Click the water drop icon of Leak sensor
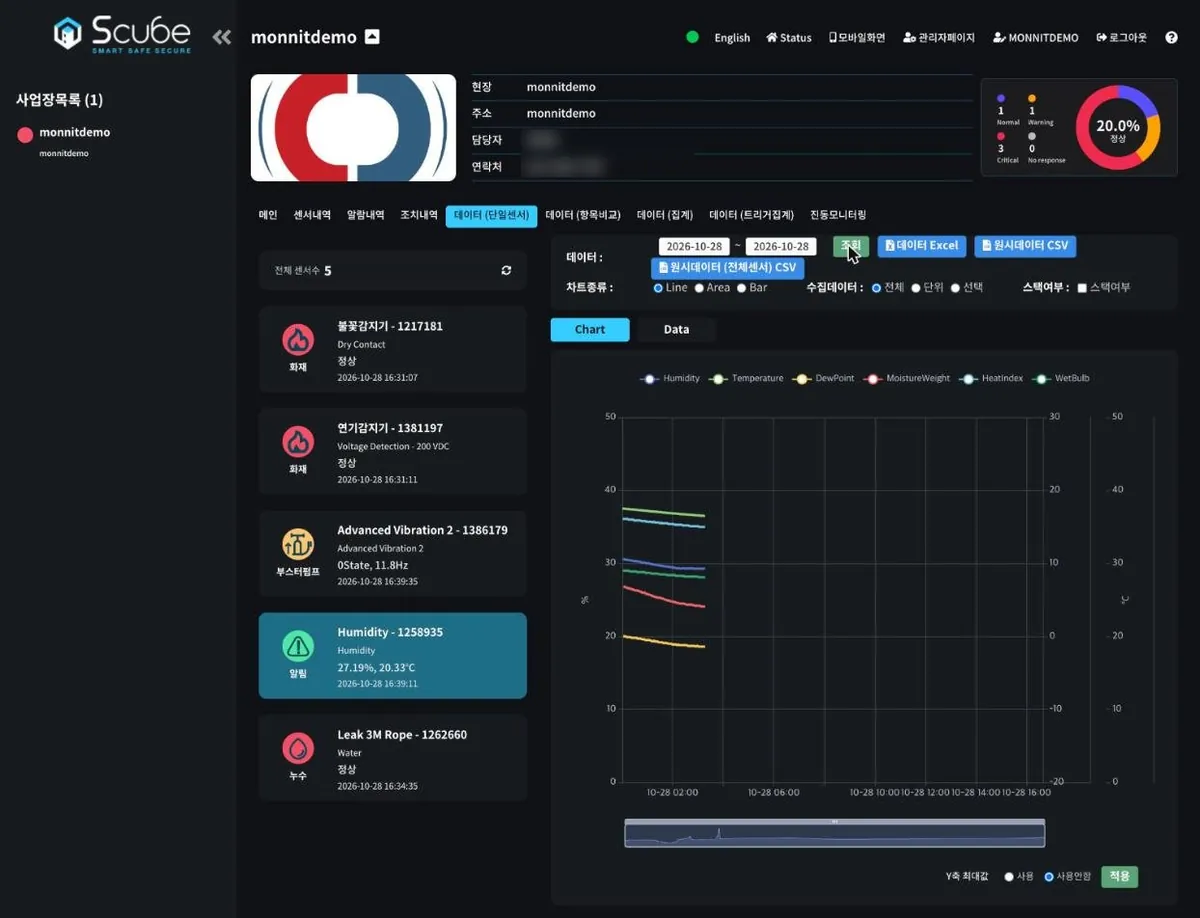Image resolution: width=1200 pixels, height=918 pixels. click(x=297, y=748)
